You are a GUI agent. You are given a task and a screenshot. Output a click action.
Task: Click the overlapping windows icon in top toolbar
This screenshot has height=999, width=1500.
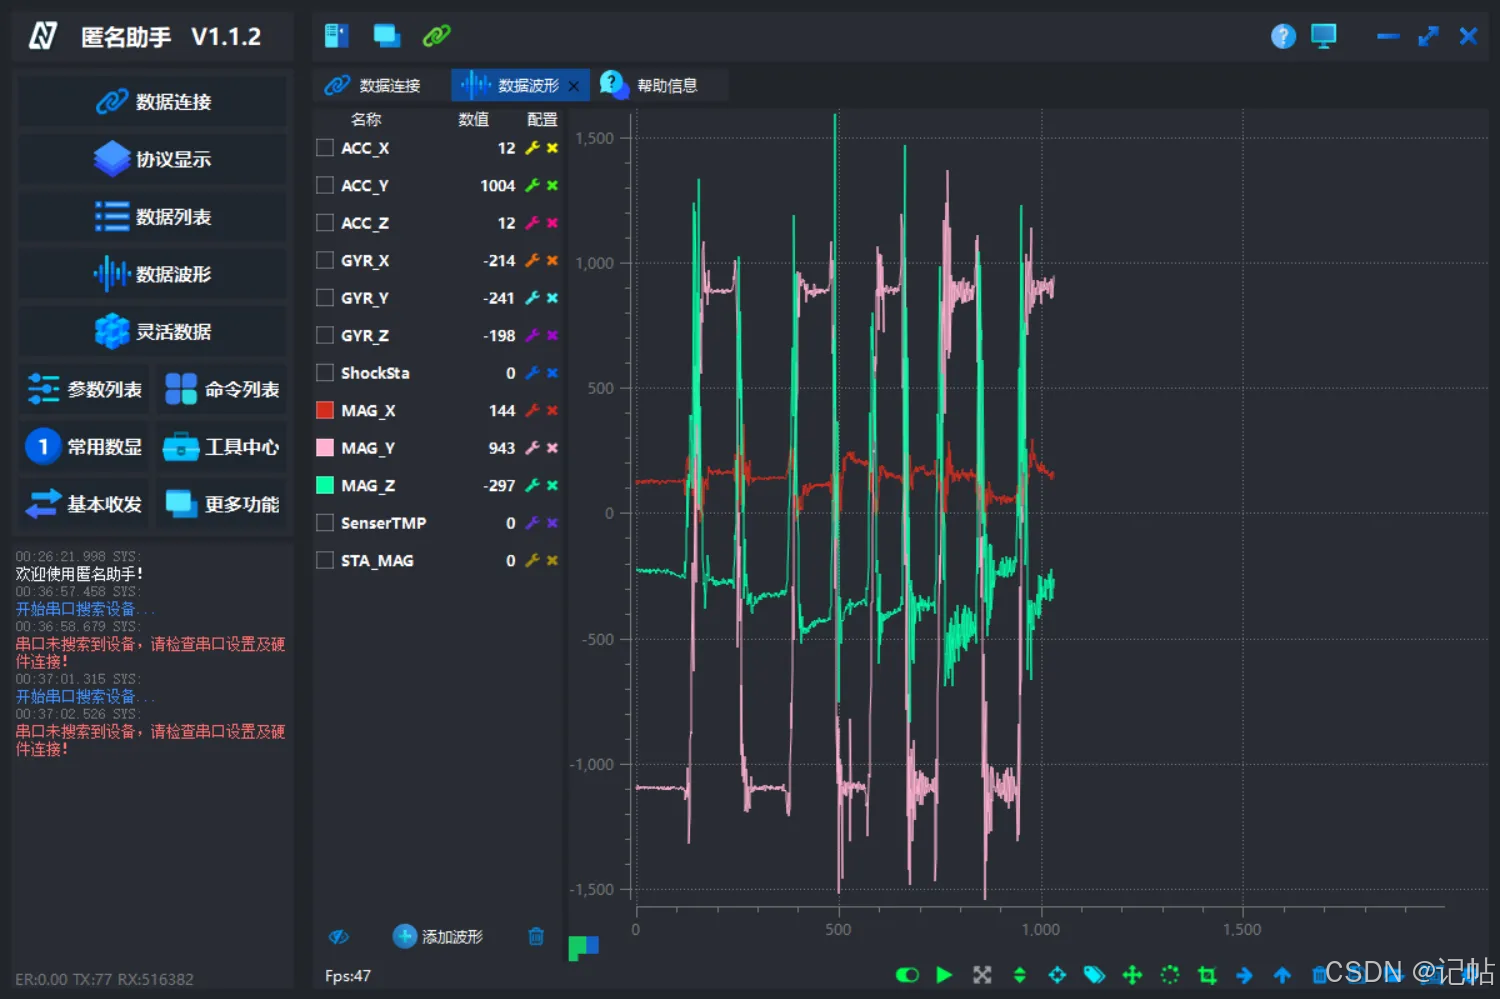tap(387, 36)
